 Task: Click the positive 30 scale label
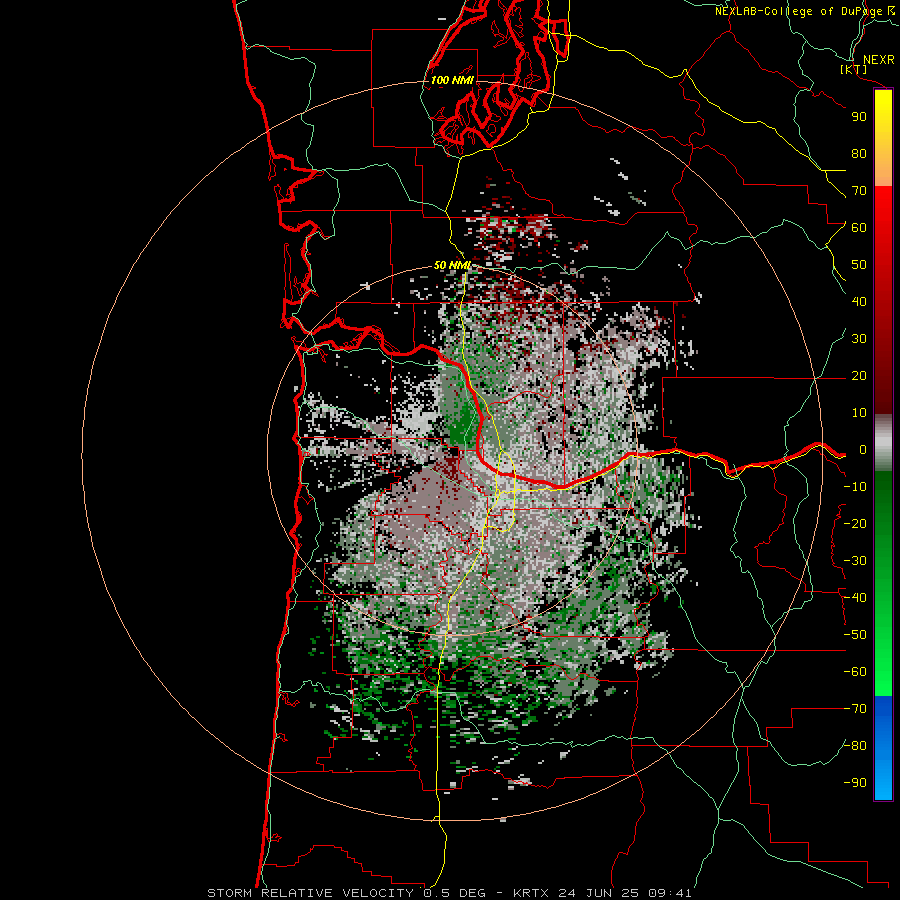[859, 339]
